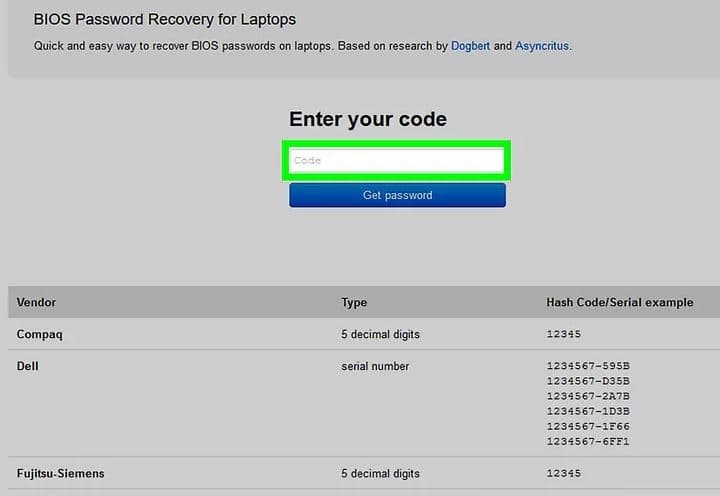
Task: Open the Dogbert research link
Action: (471, 46)
